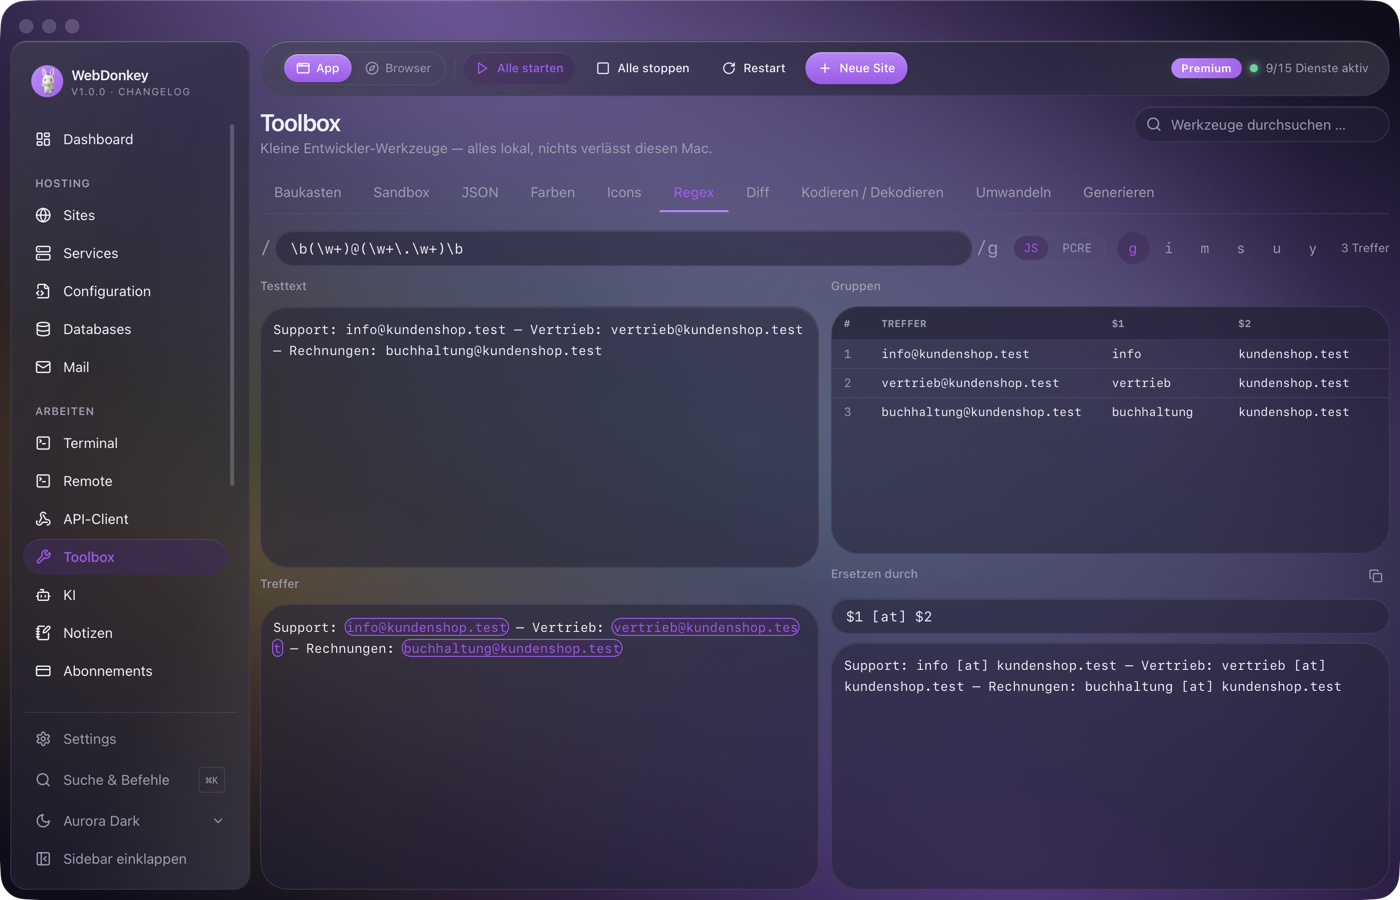Open the Sandbox tab
Screen dimensions: 1400x900
pos(401,192)
